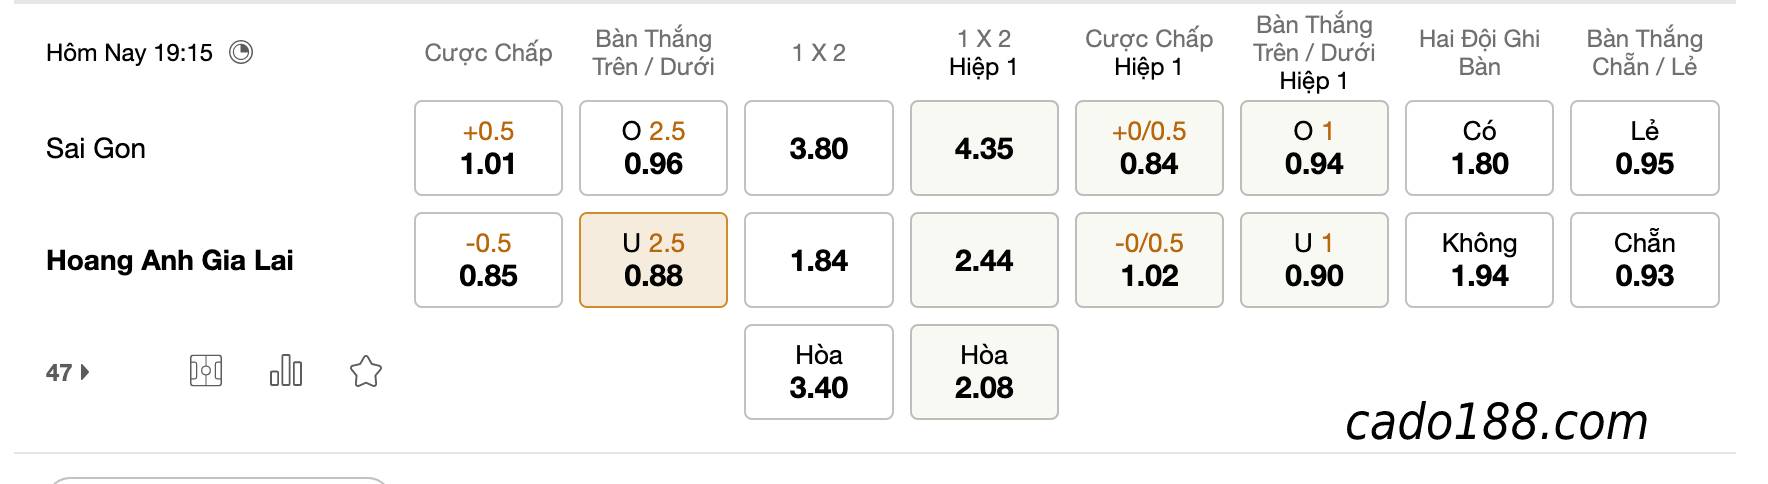Screen dimensions: 1768x484
Task: Choose both teams score Không at 1.94
Action: coord(1479,260)
